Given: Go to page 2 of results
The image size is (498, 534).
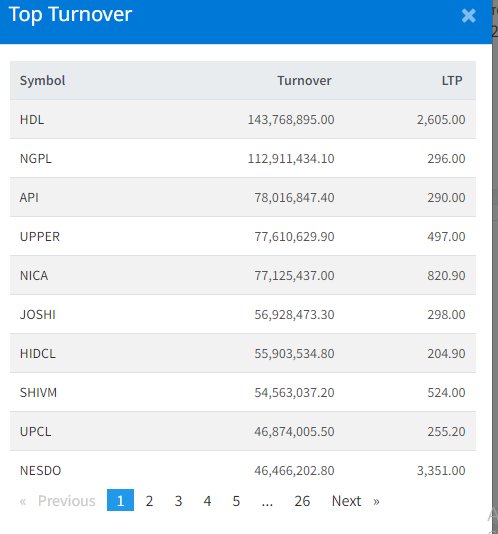Looking at the screenshot, I should point(149,501).
